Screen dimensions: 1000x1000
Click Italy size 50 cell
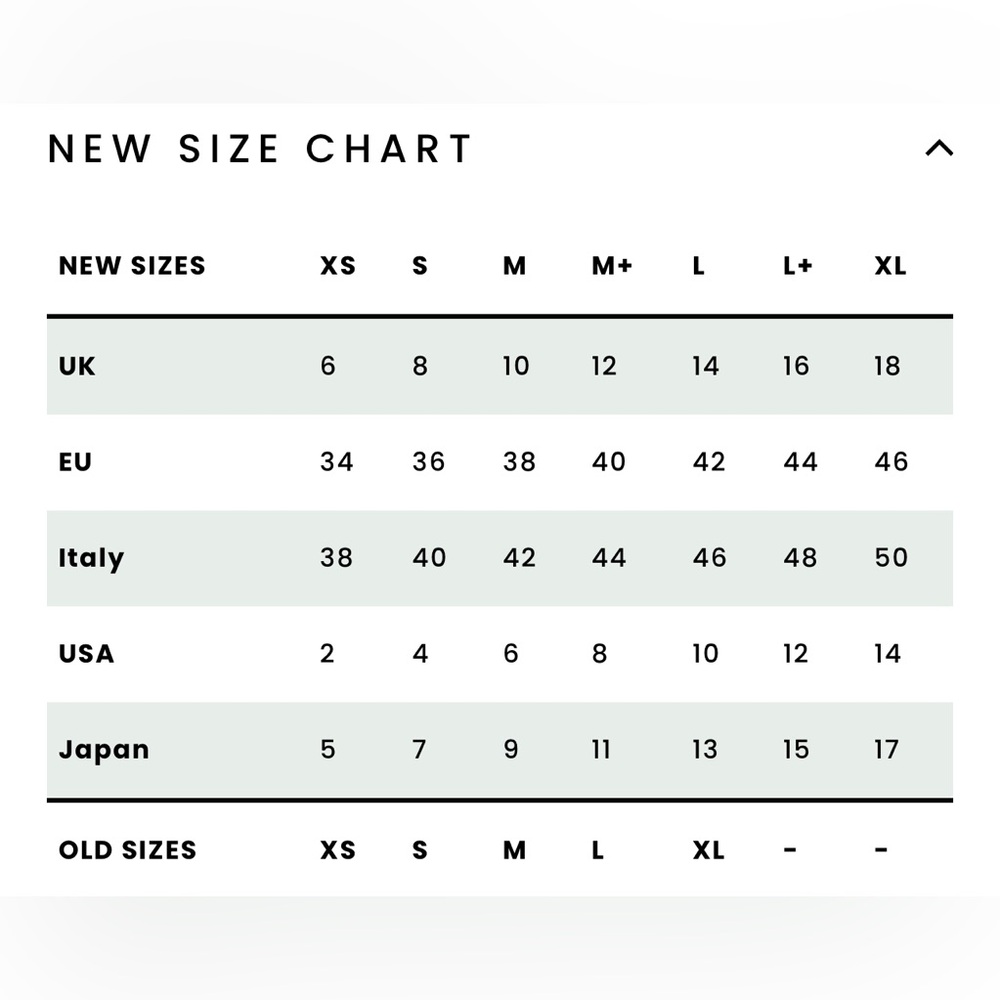pos(891,558)
